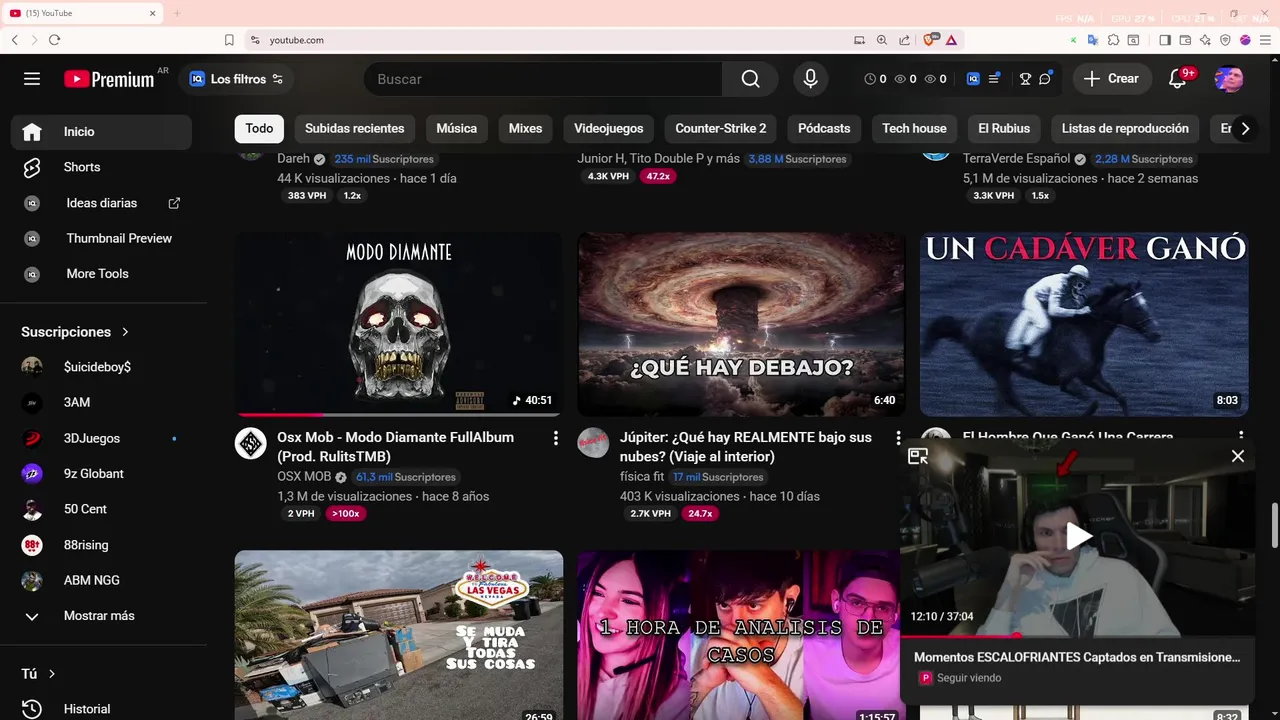This screenshot has height=720, width=1280.
Task: Open the ¿Qué hay debajo? Jupiter thumbnail
Action: click(741, 324)
